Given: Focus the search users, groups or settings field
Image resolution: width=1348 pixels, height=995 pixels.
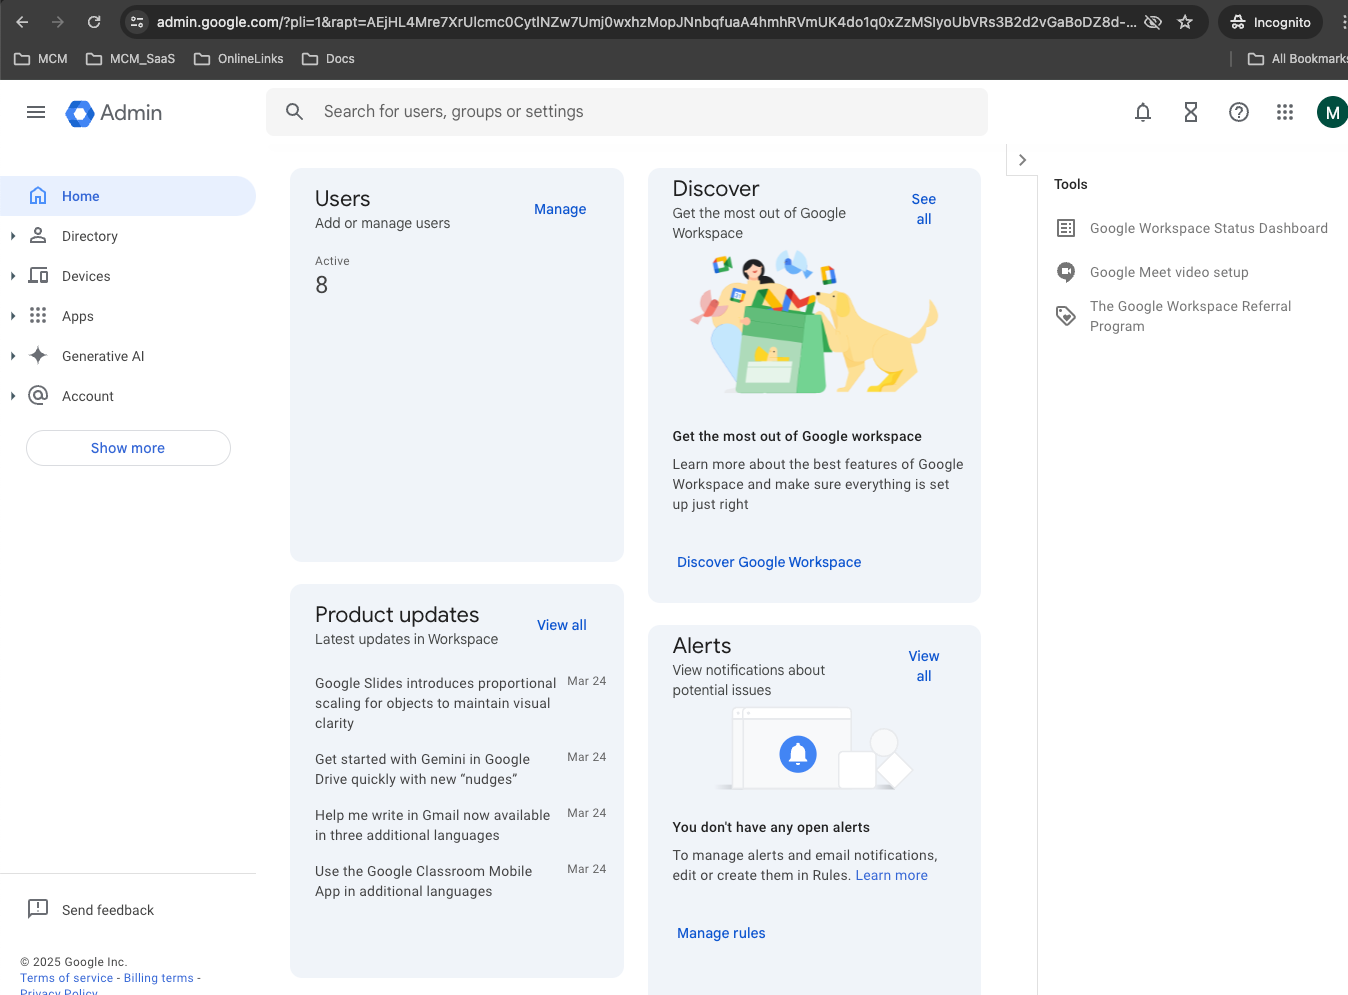Looking at the screenshot, I should (640, 112).
